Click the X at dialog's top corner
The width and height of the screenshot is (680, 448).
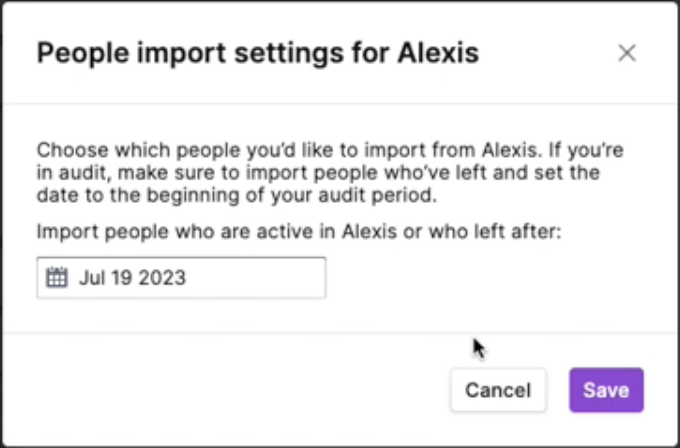point(627,53)
